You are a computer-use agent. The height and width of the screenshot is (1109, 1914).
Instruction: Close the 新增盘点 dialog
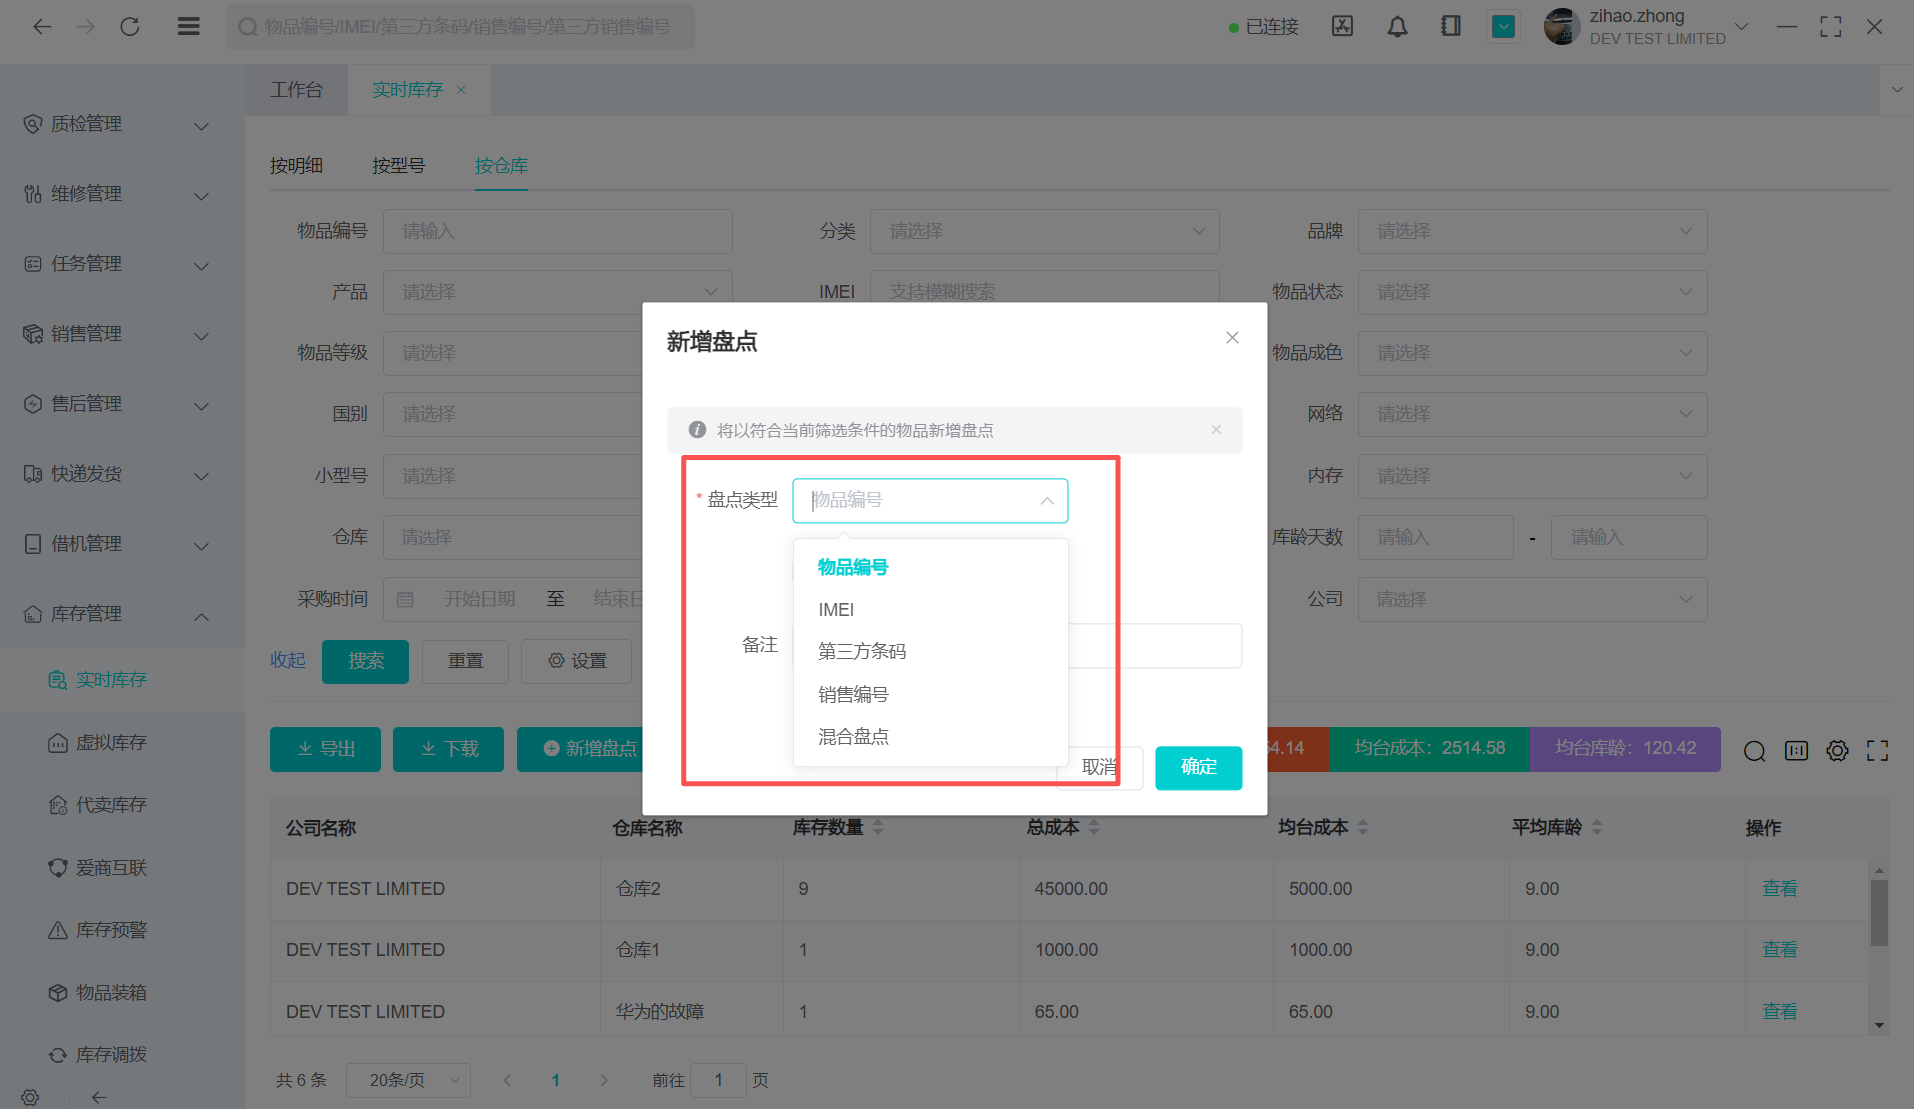point(1232,338)
